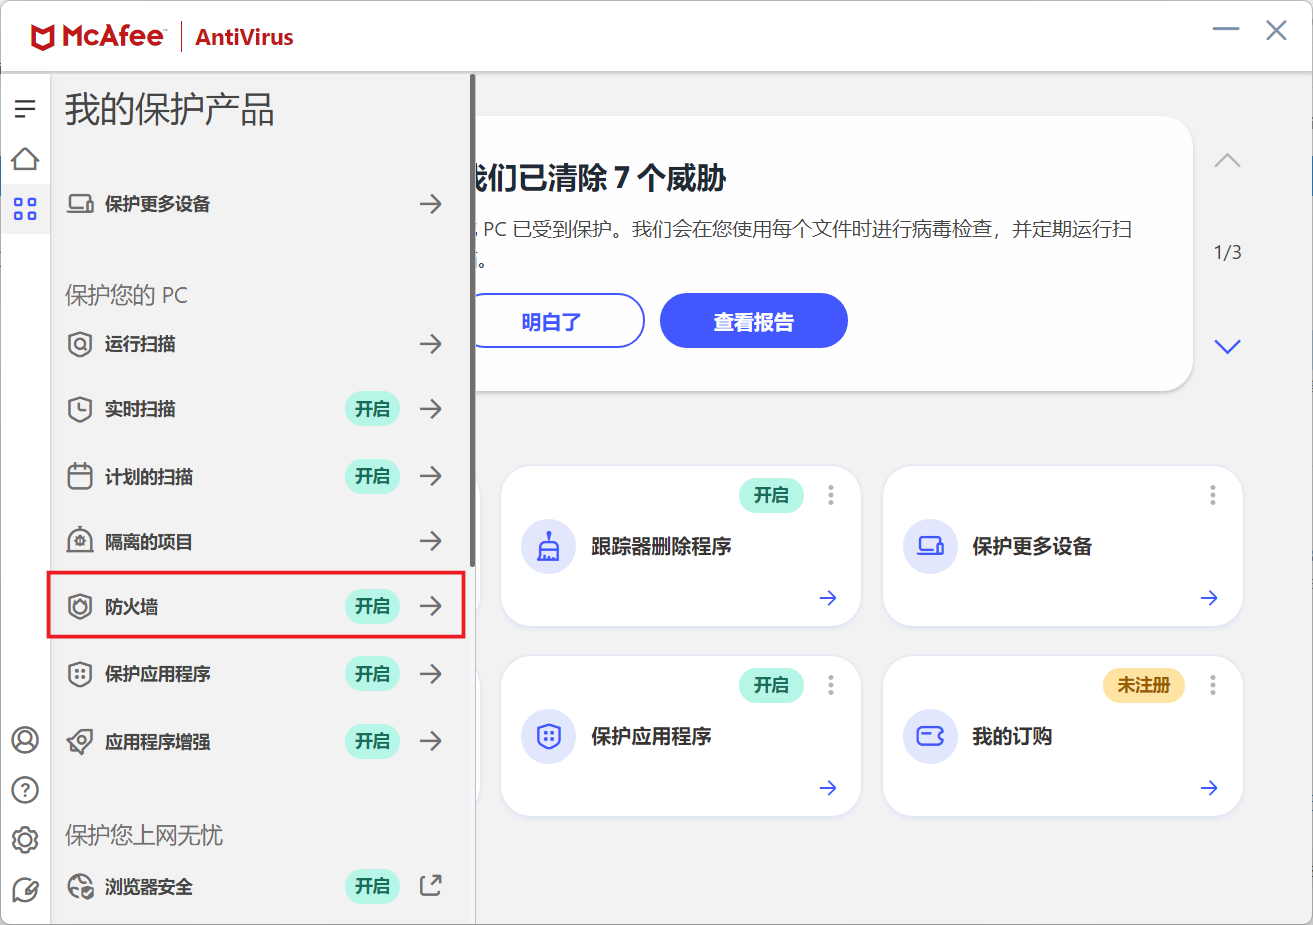The height and width of the screenshot is (925, 1313).
Task: Click the side menu vertical scrollbar
Action: (472, 320)
